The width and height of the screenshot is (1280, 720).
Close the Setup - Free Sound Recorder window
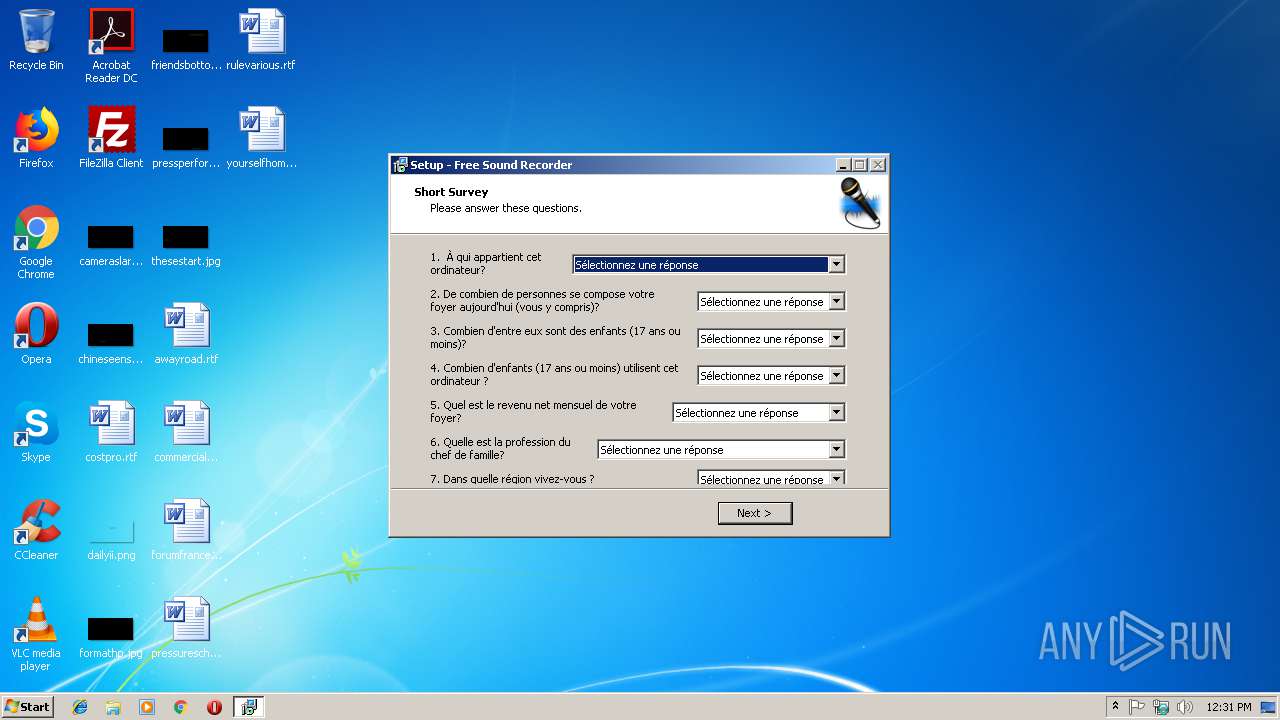point(877,165)
